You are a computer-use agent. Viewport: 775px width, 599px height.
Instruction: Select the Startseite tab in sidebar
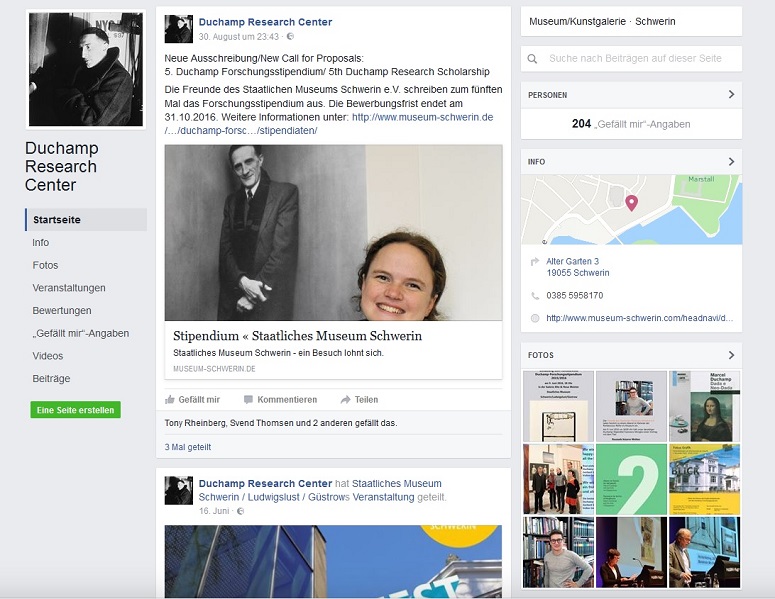86,220
